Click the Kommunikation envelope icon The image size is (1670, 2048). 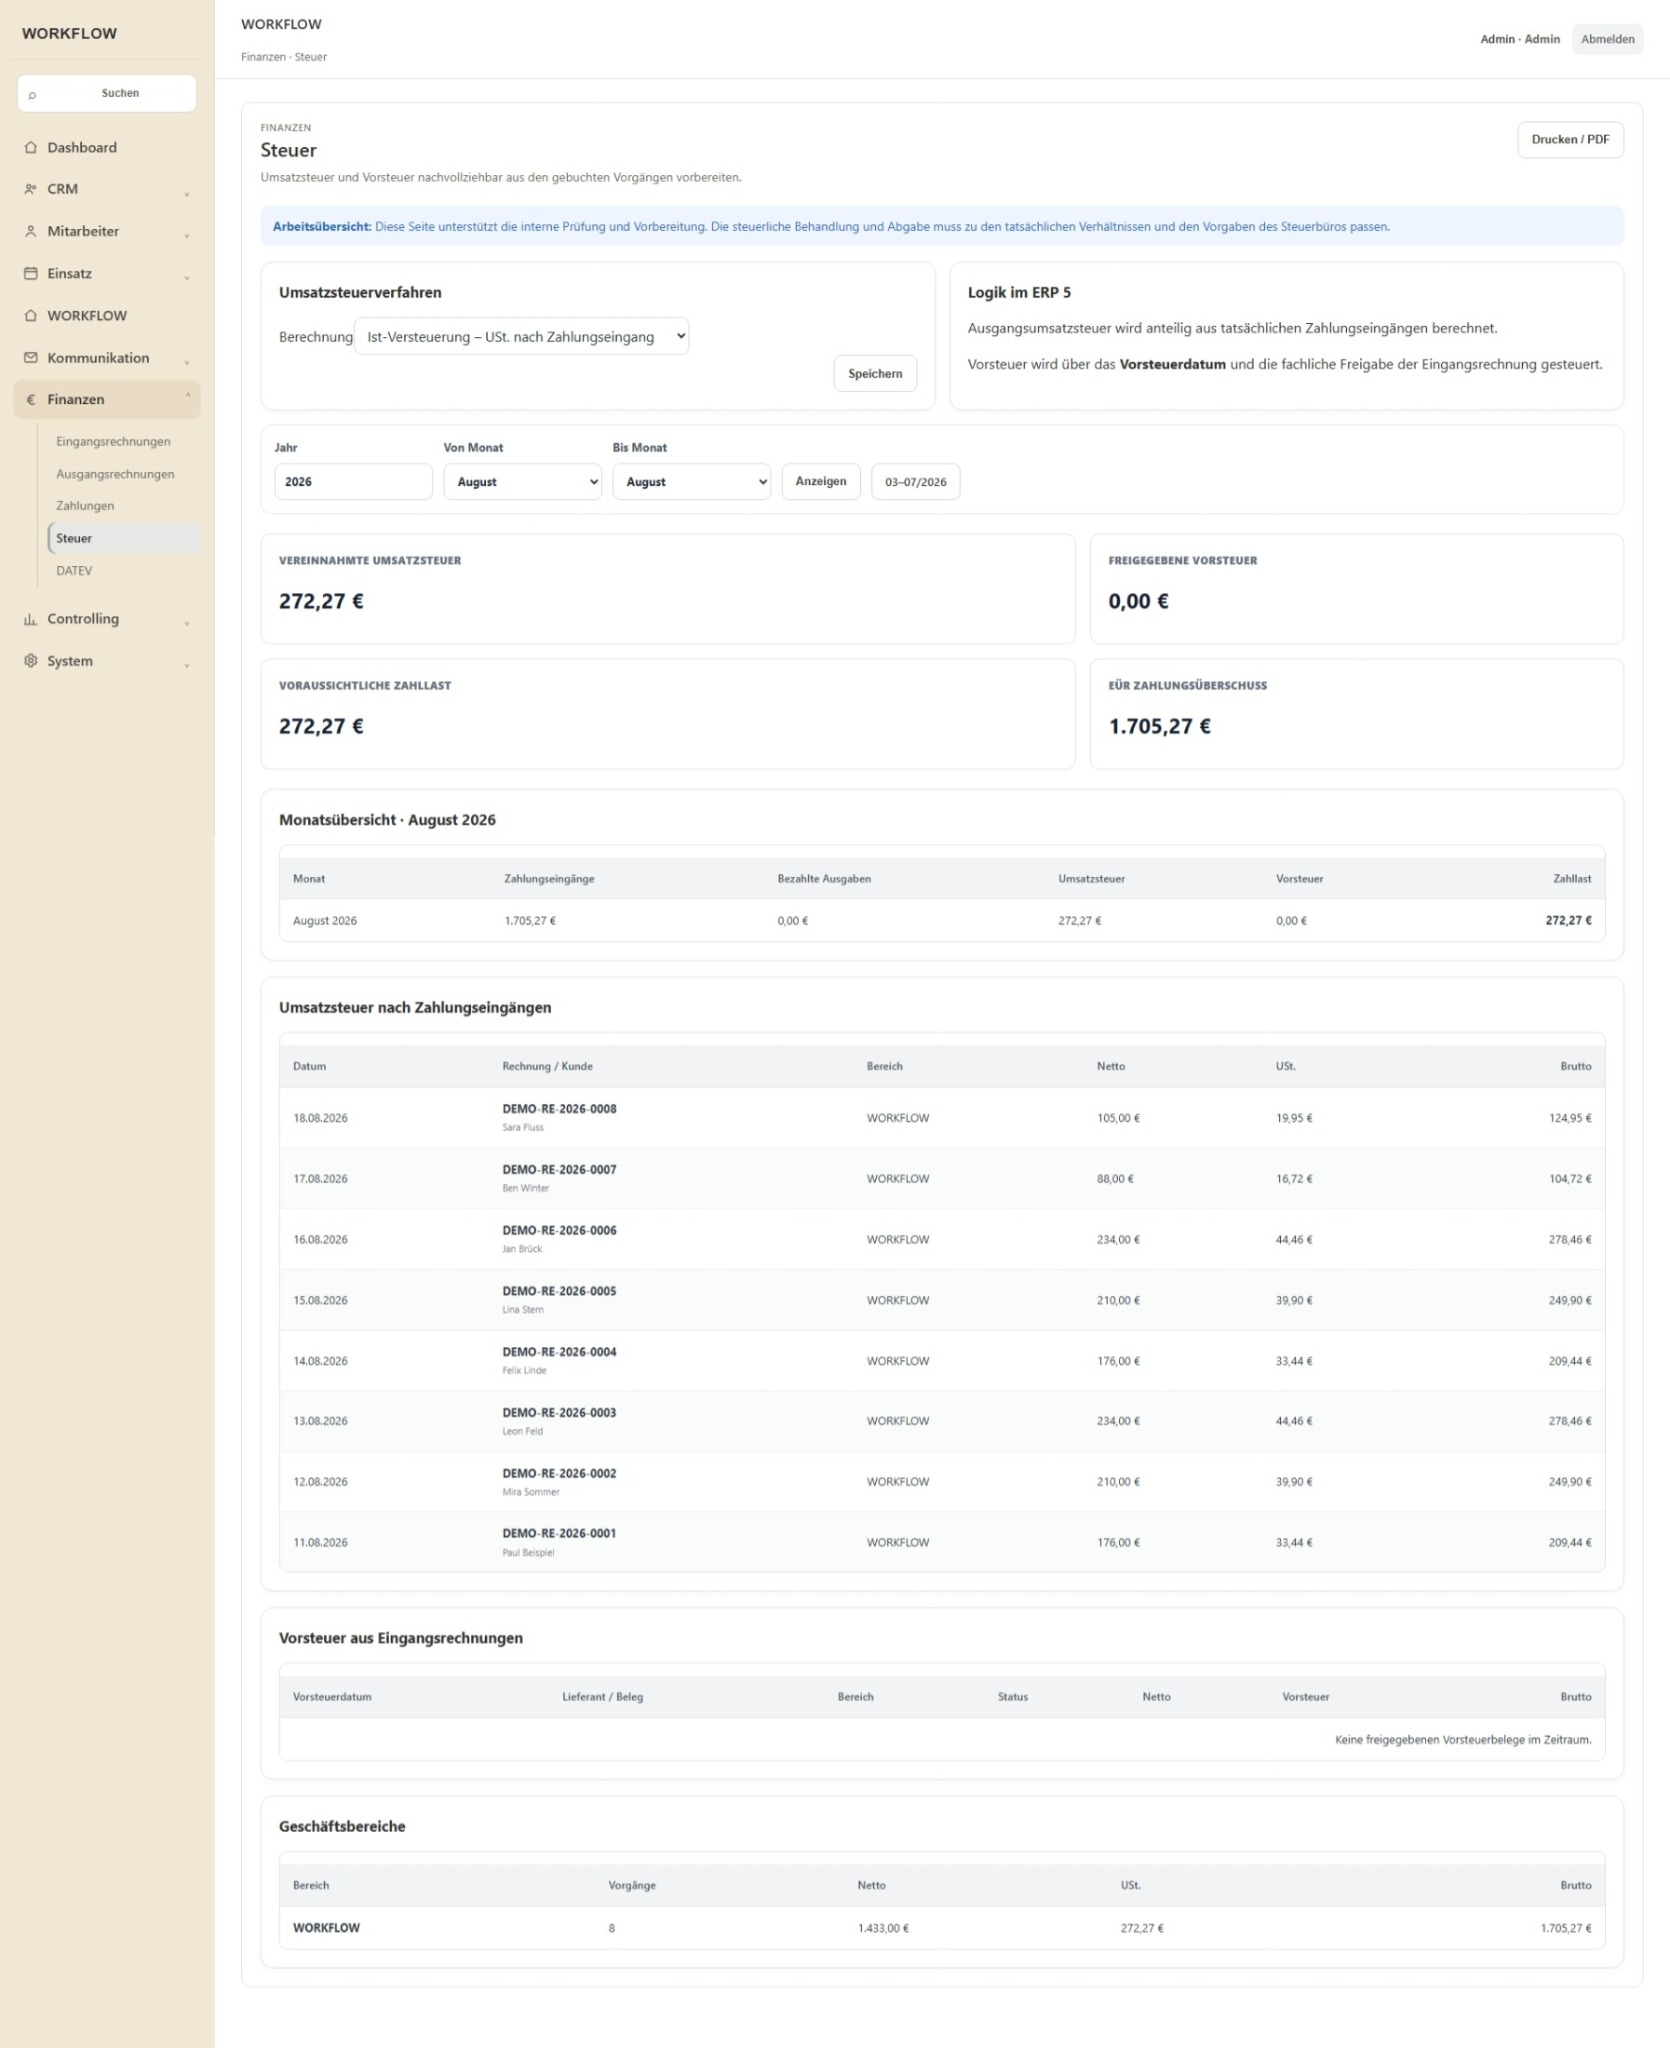click(x=31, y=358)
